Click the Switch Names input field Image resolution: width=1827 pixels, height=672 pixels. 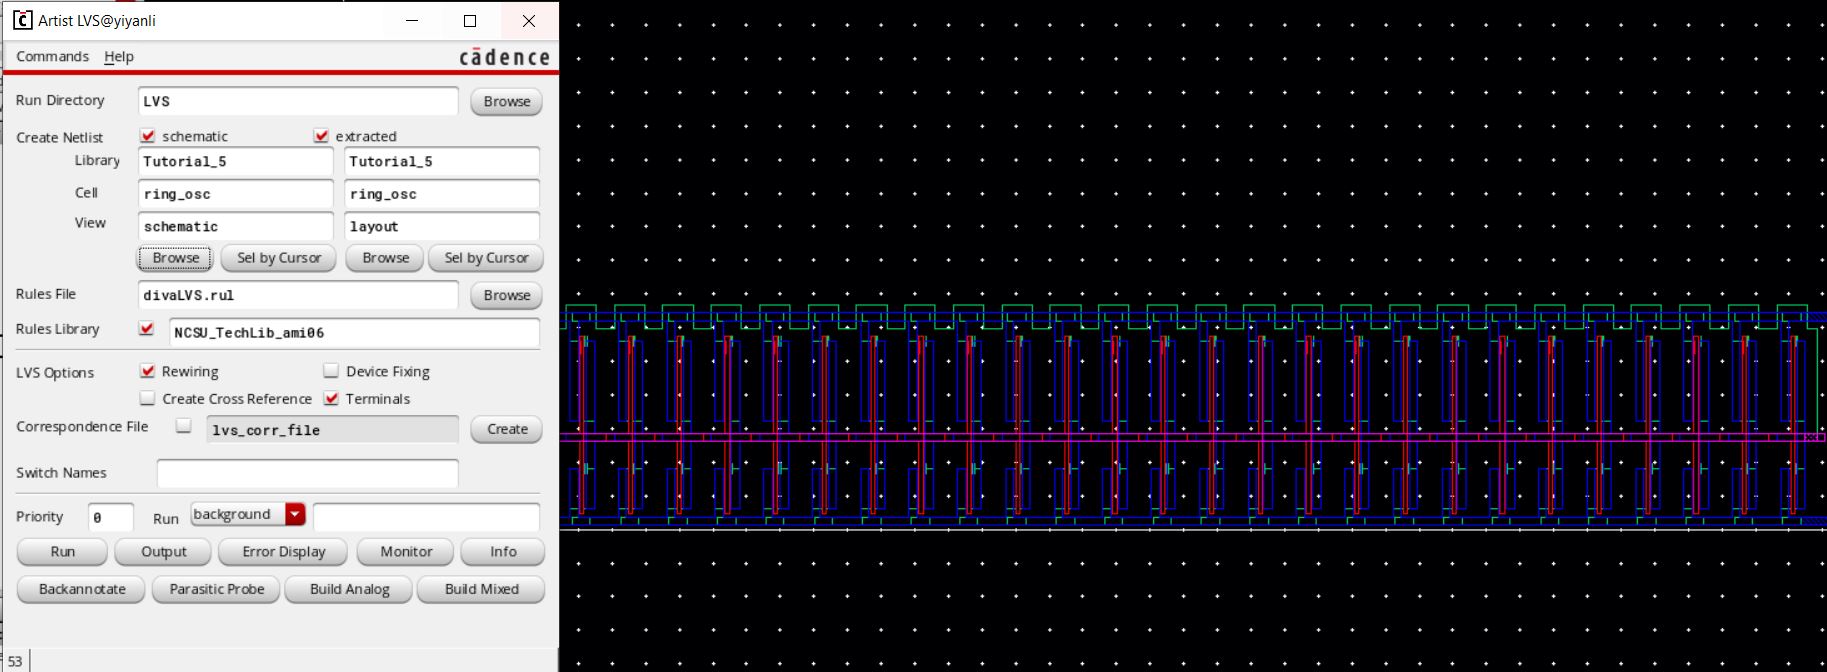tap(307, 473)
